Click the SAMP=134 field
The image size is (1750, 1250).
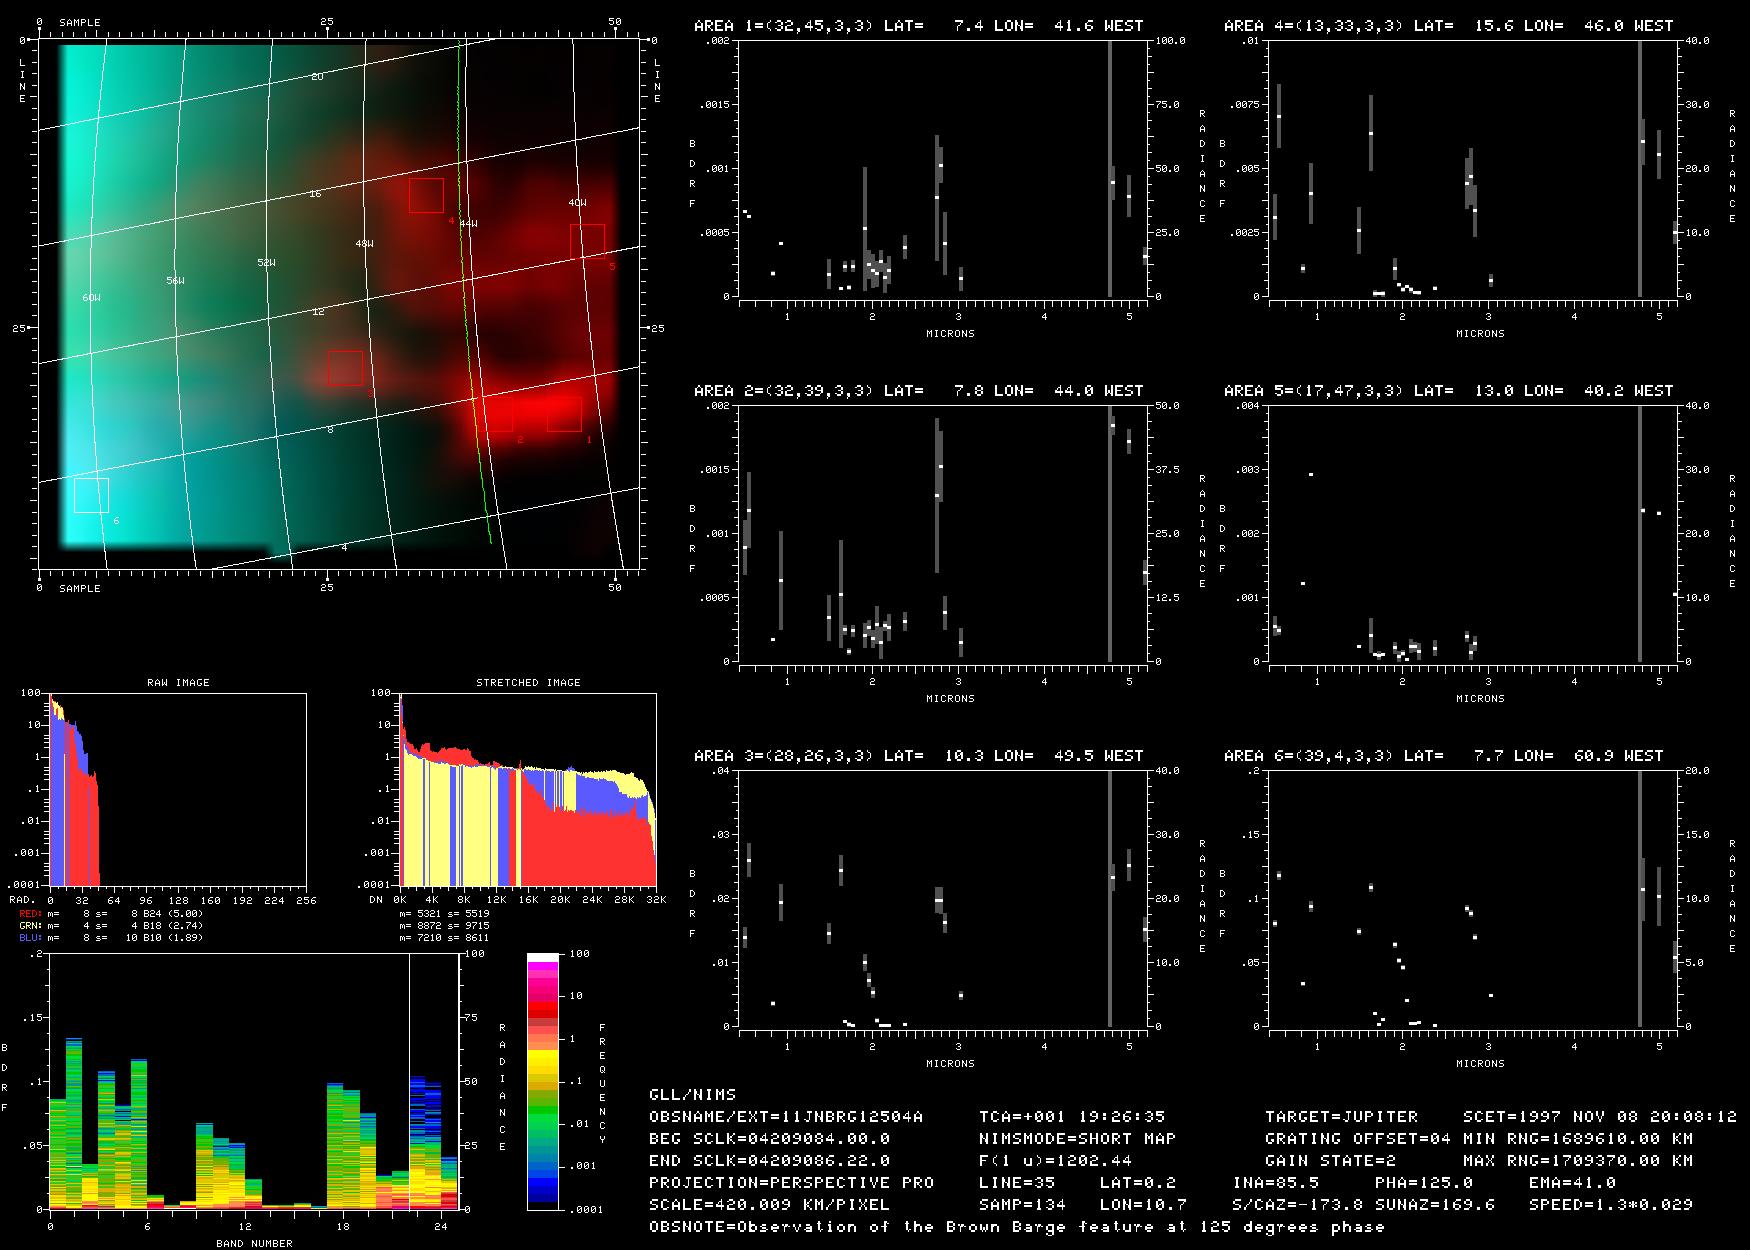tap(1022, 1205)
